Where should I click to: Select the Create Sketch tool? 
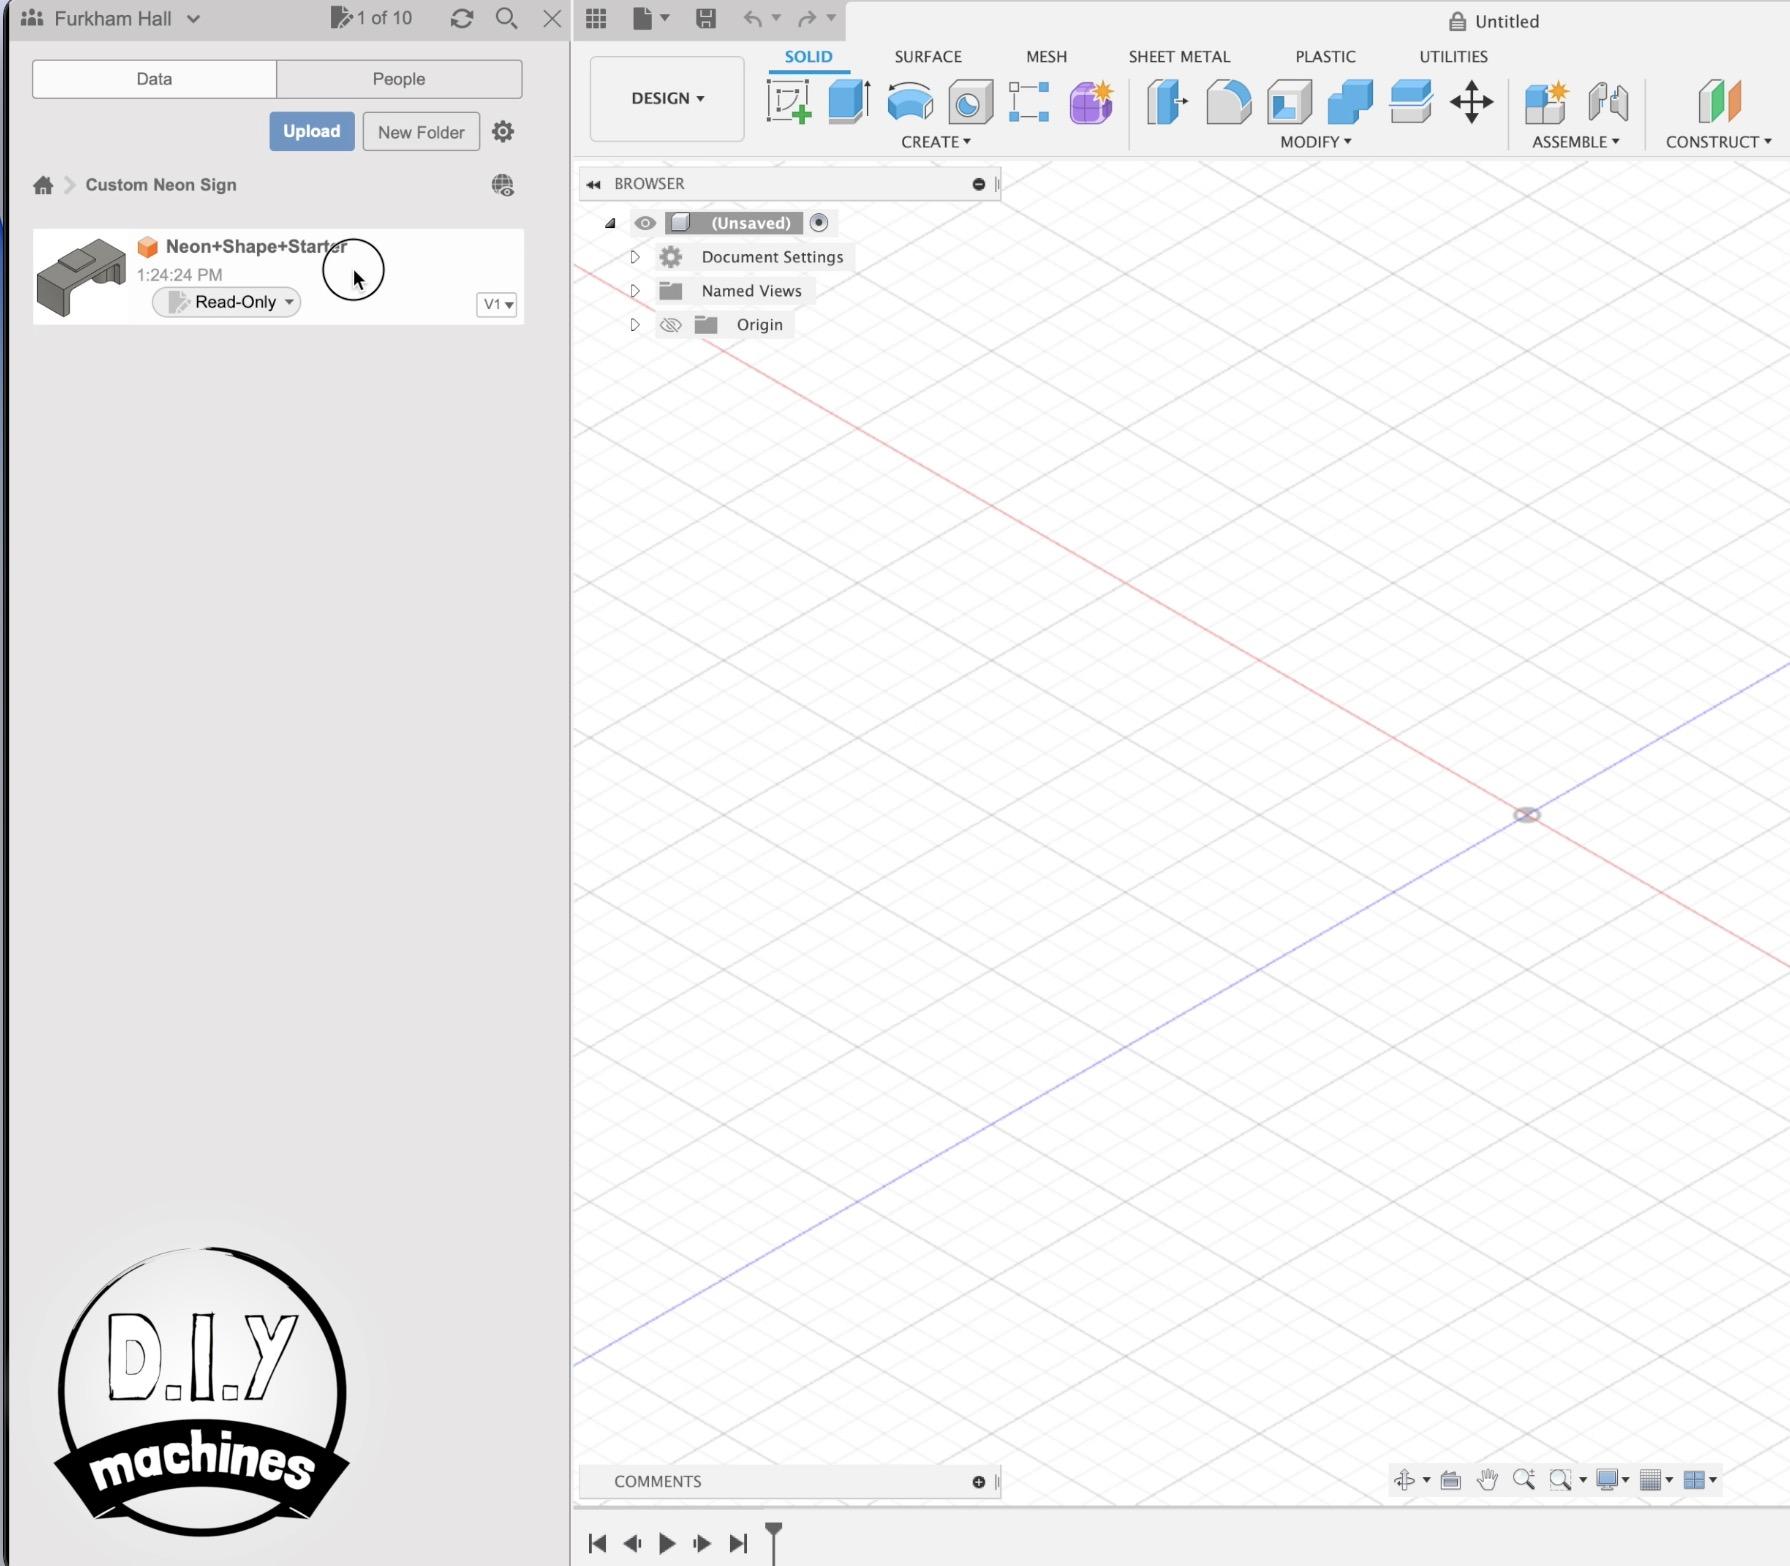(788, 101)
